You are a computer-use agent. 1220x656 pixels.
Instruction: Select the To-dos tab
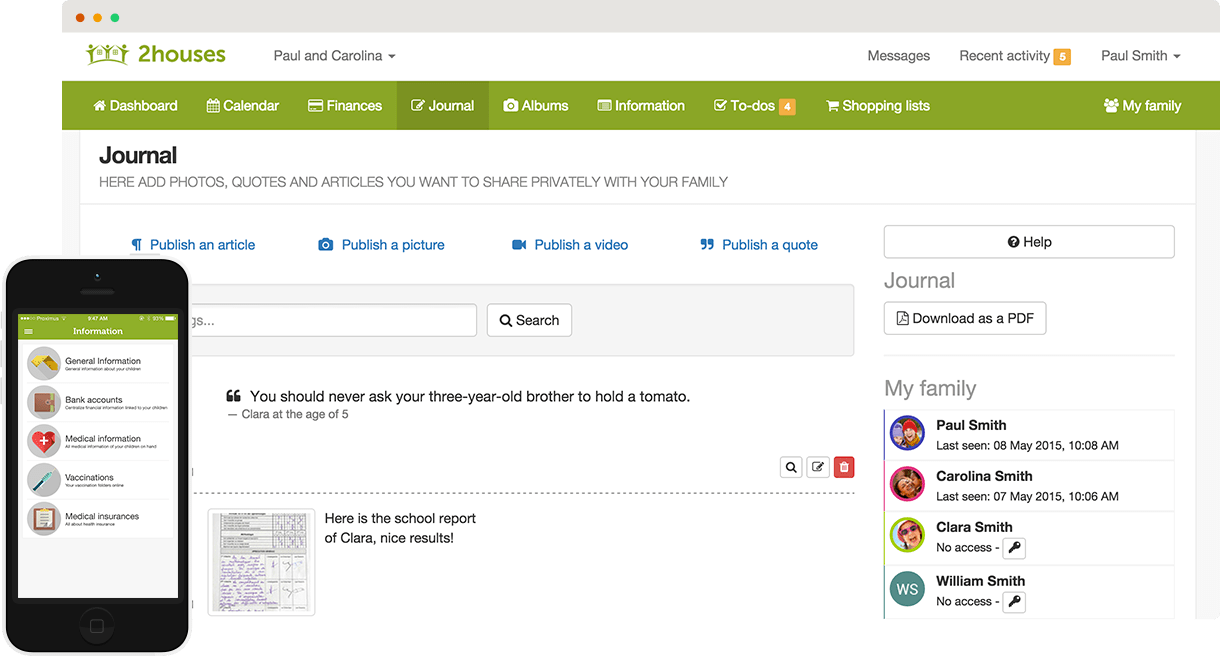[753, 106]
